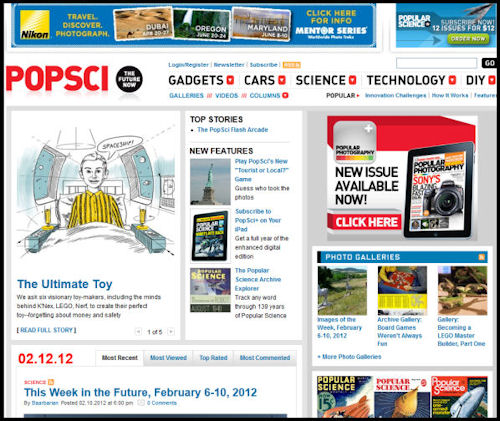Open the Subscribe link in header
The height and width of the screenshot is (421, 500).
point(263,65)
